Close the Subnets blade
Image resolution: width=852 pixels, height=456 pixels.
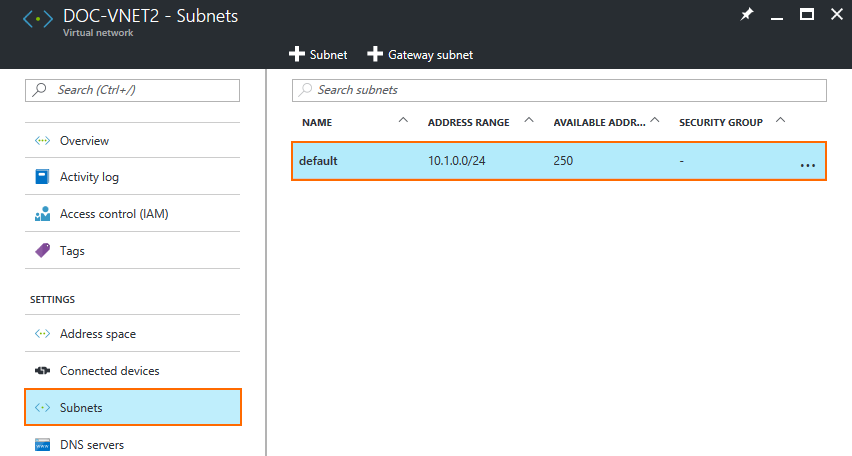coord(837,15)
